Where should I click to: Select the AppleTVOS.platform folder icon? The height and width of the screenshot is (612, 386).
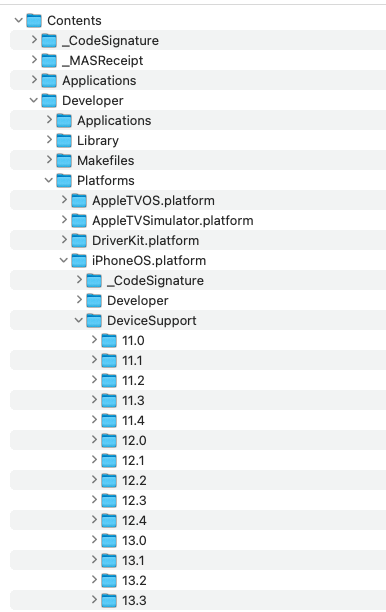pyautogui.click(x=79, y=201)
